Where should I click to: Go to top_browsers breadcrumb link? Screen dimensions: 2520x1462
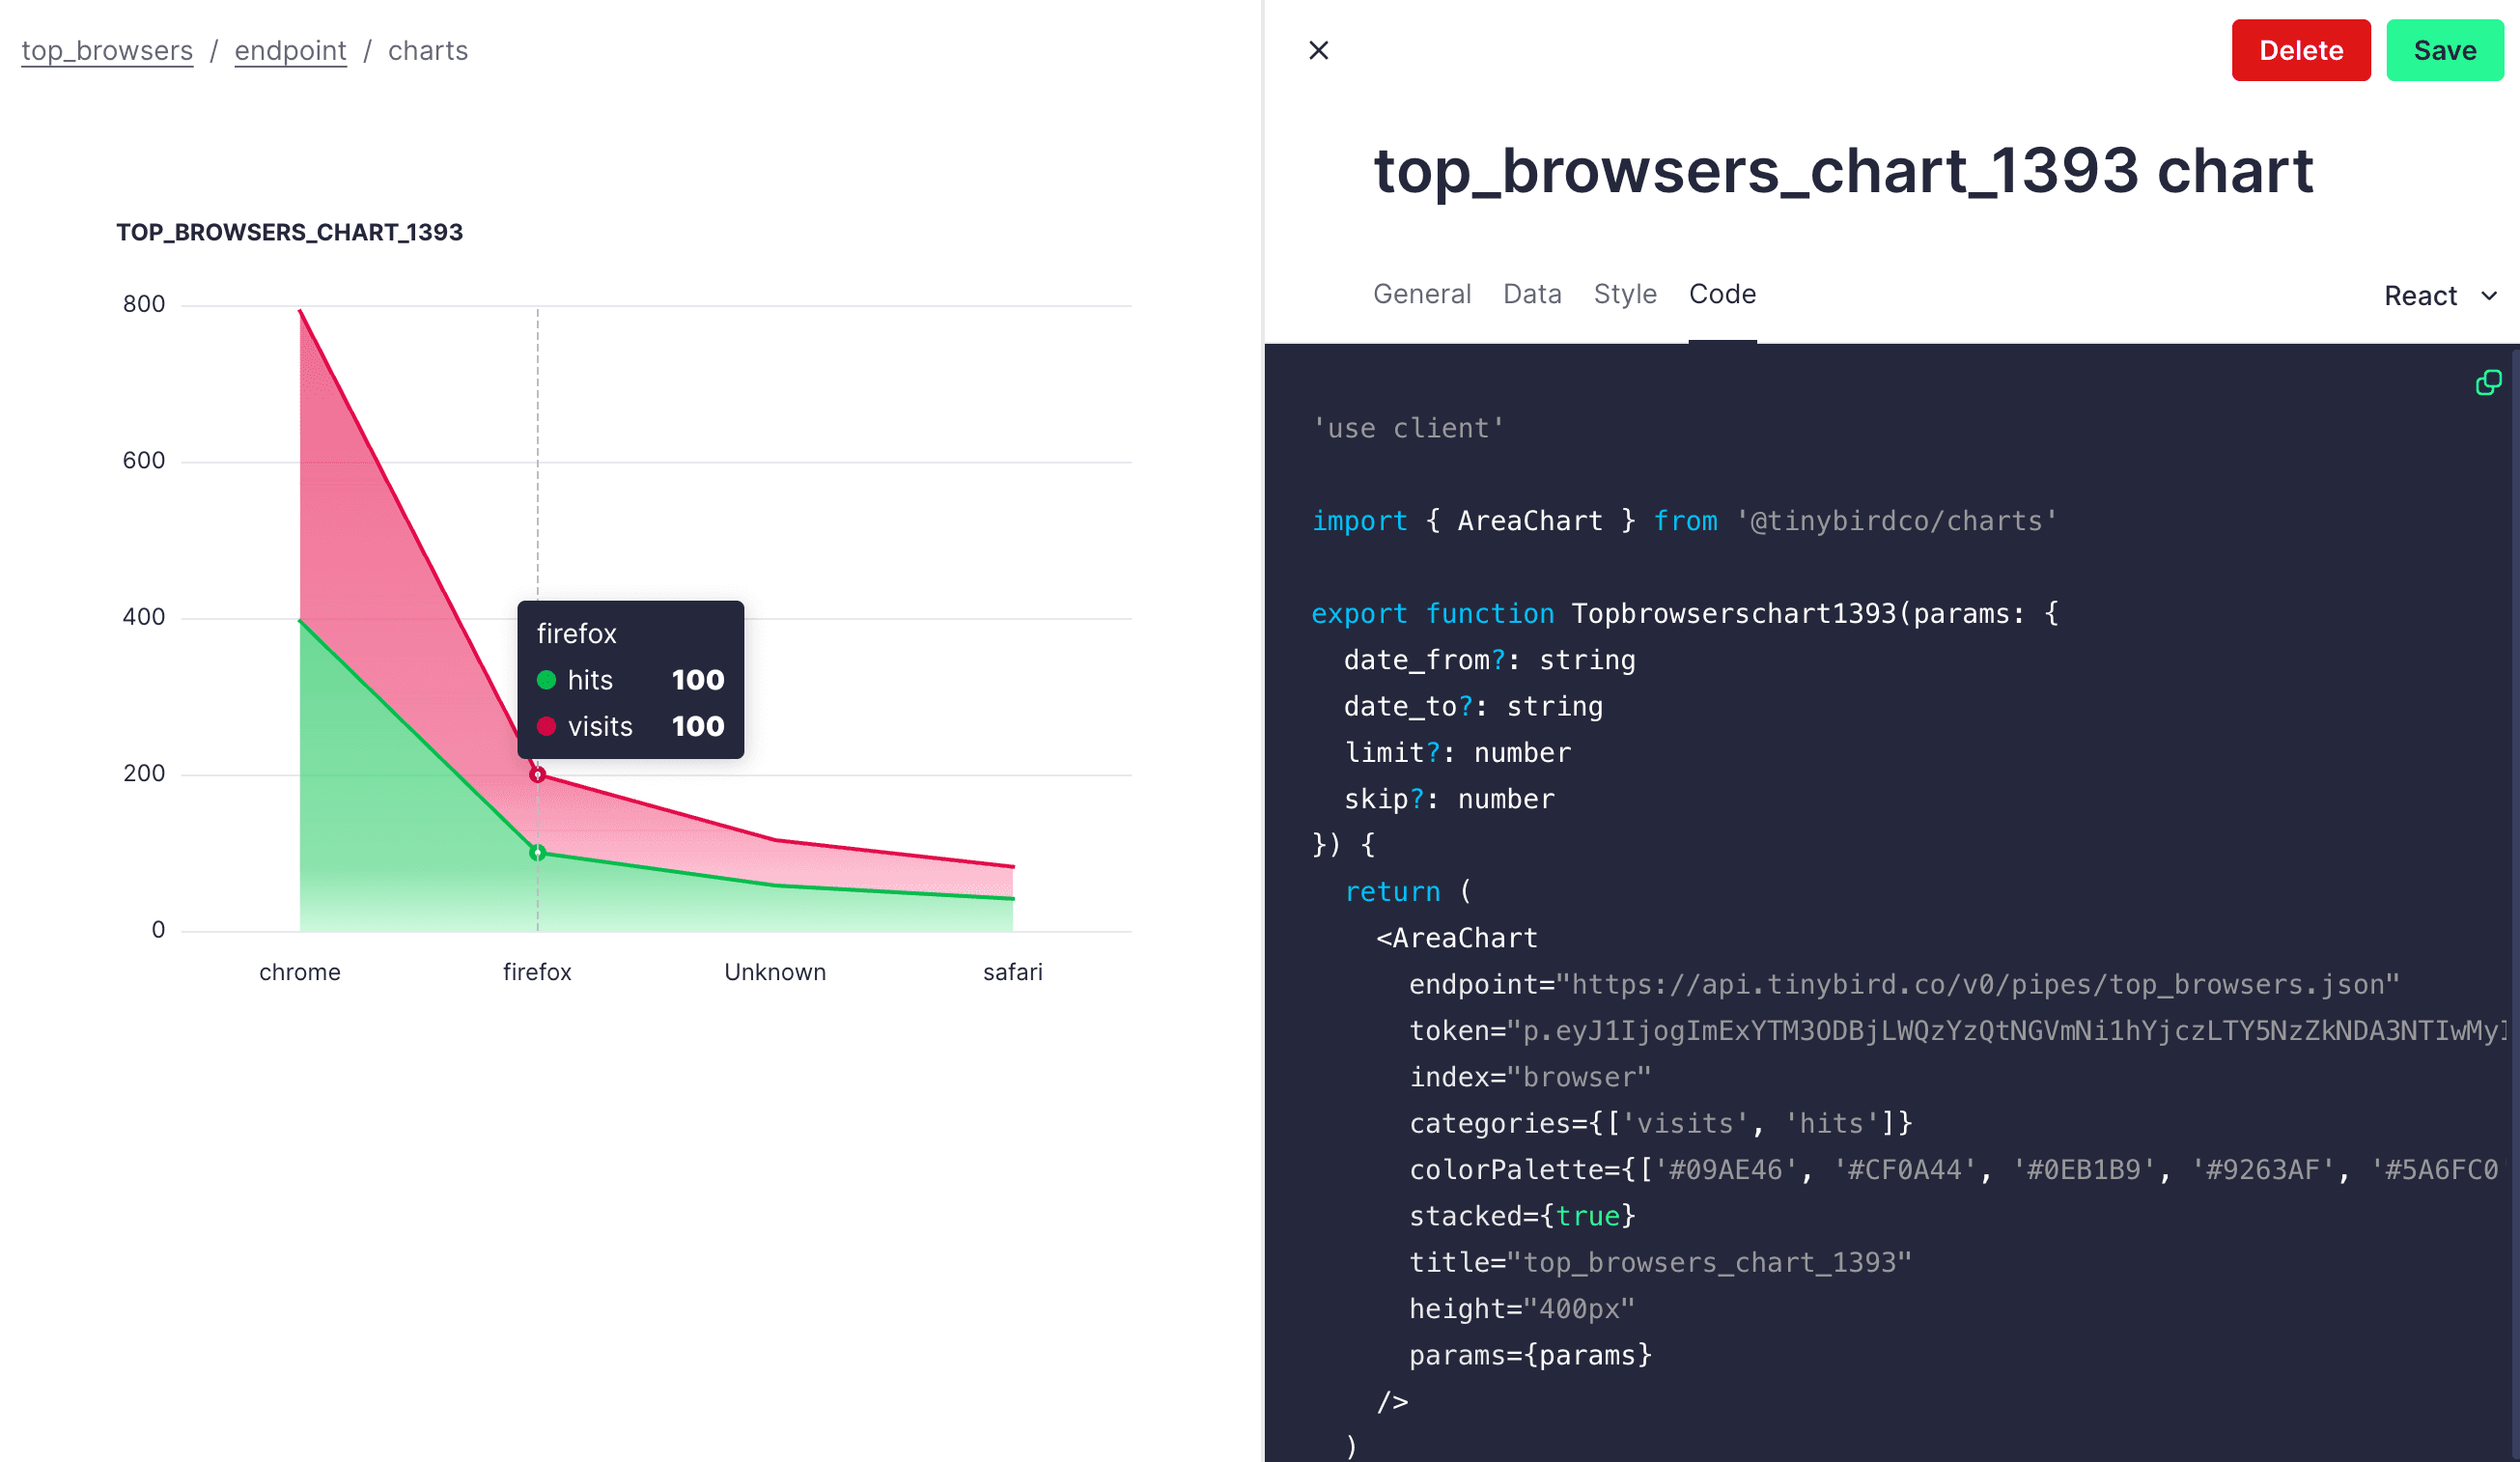[x=107, y=50]
